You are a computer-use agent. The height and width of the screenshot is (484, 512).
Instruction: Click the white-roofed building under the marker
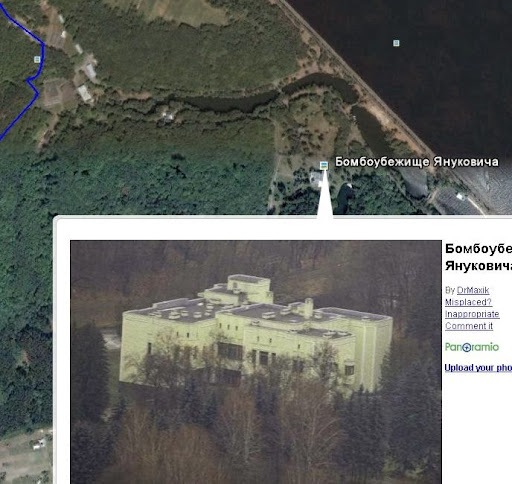point(316,179)
